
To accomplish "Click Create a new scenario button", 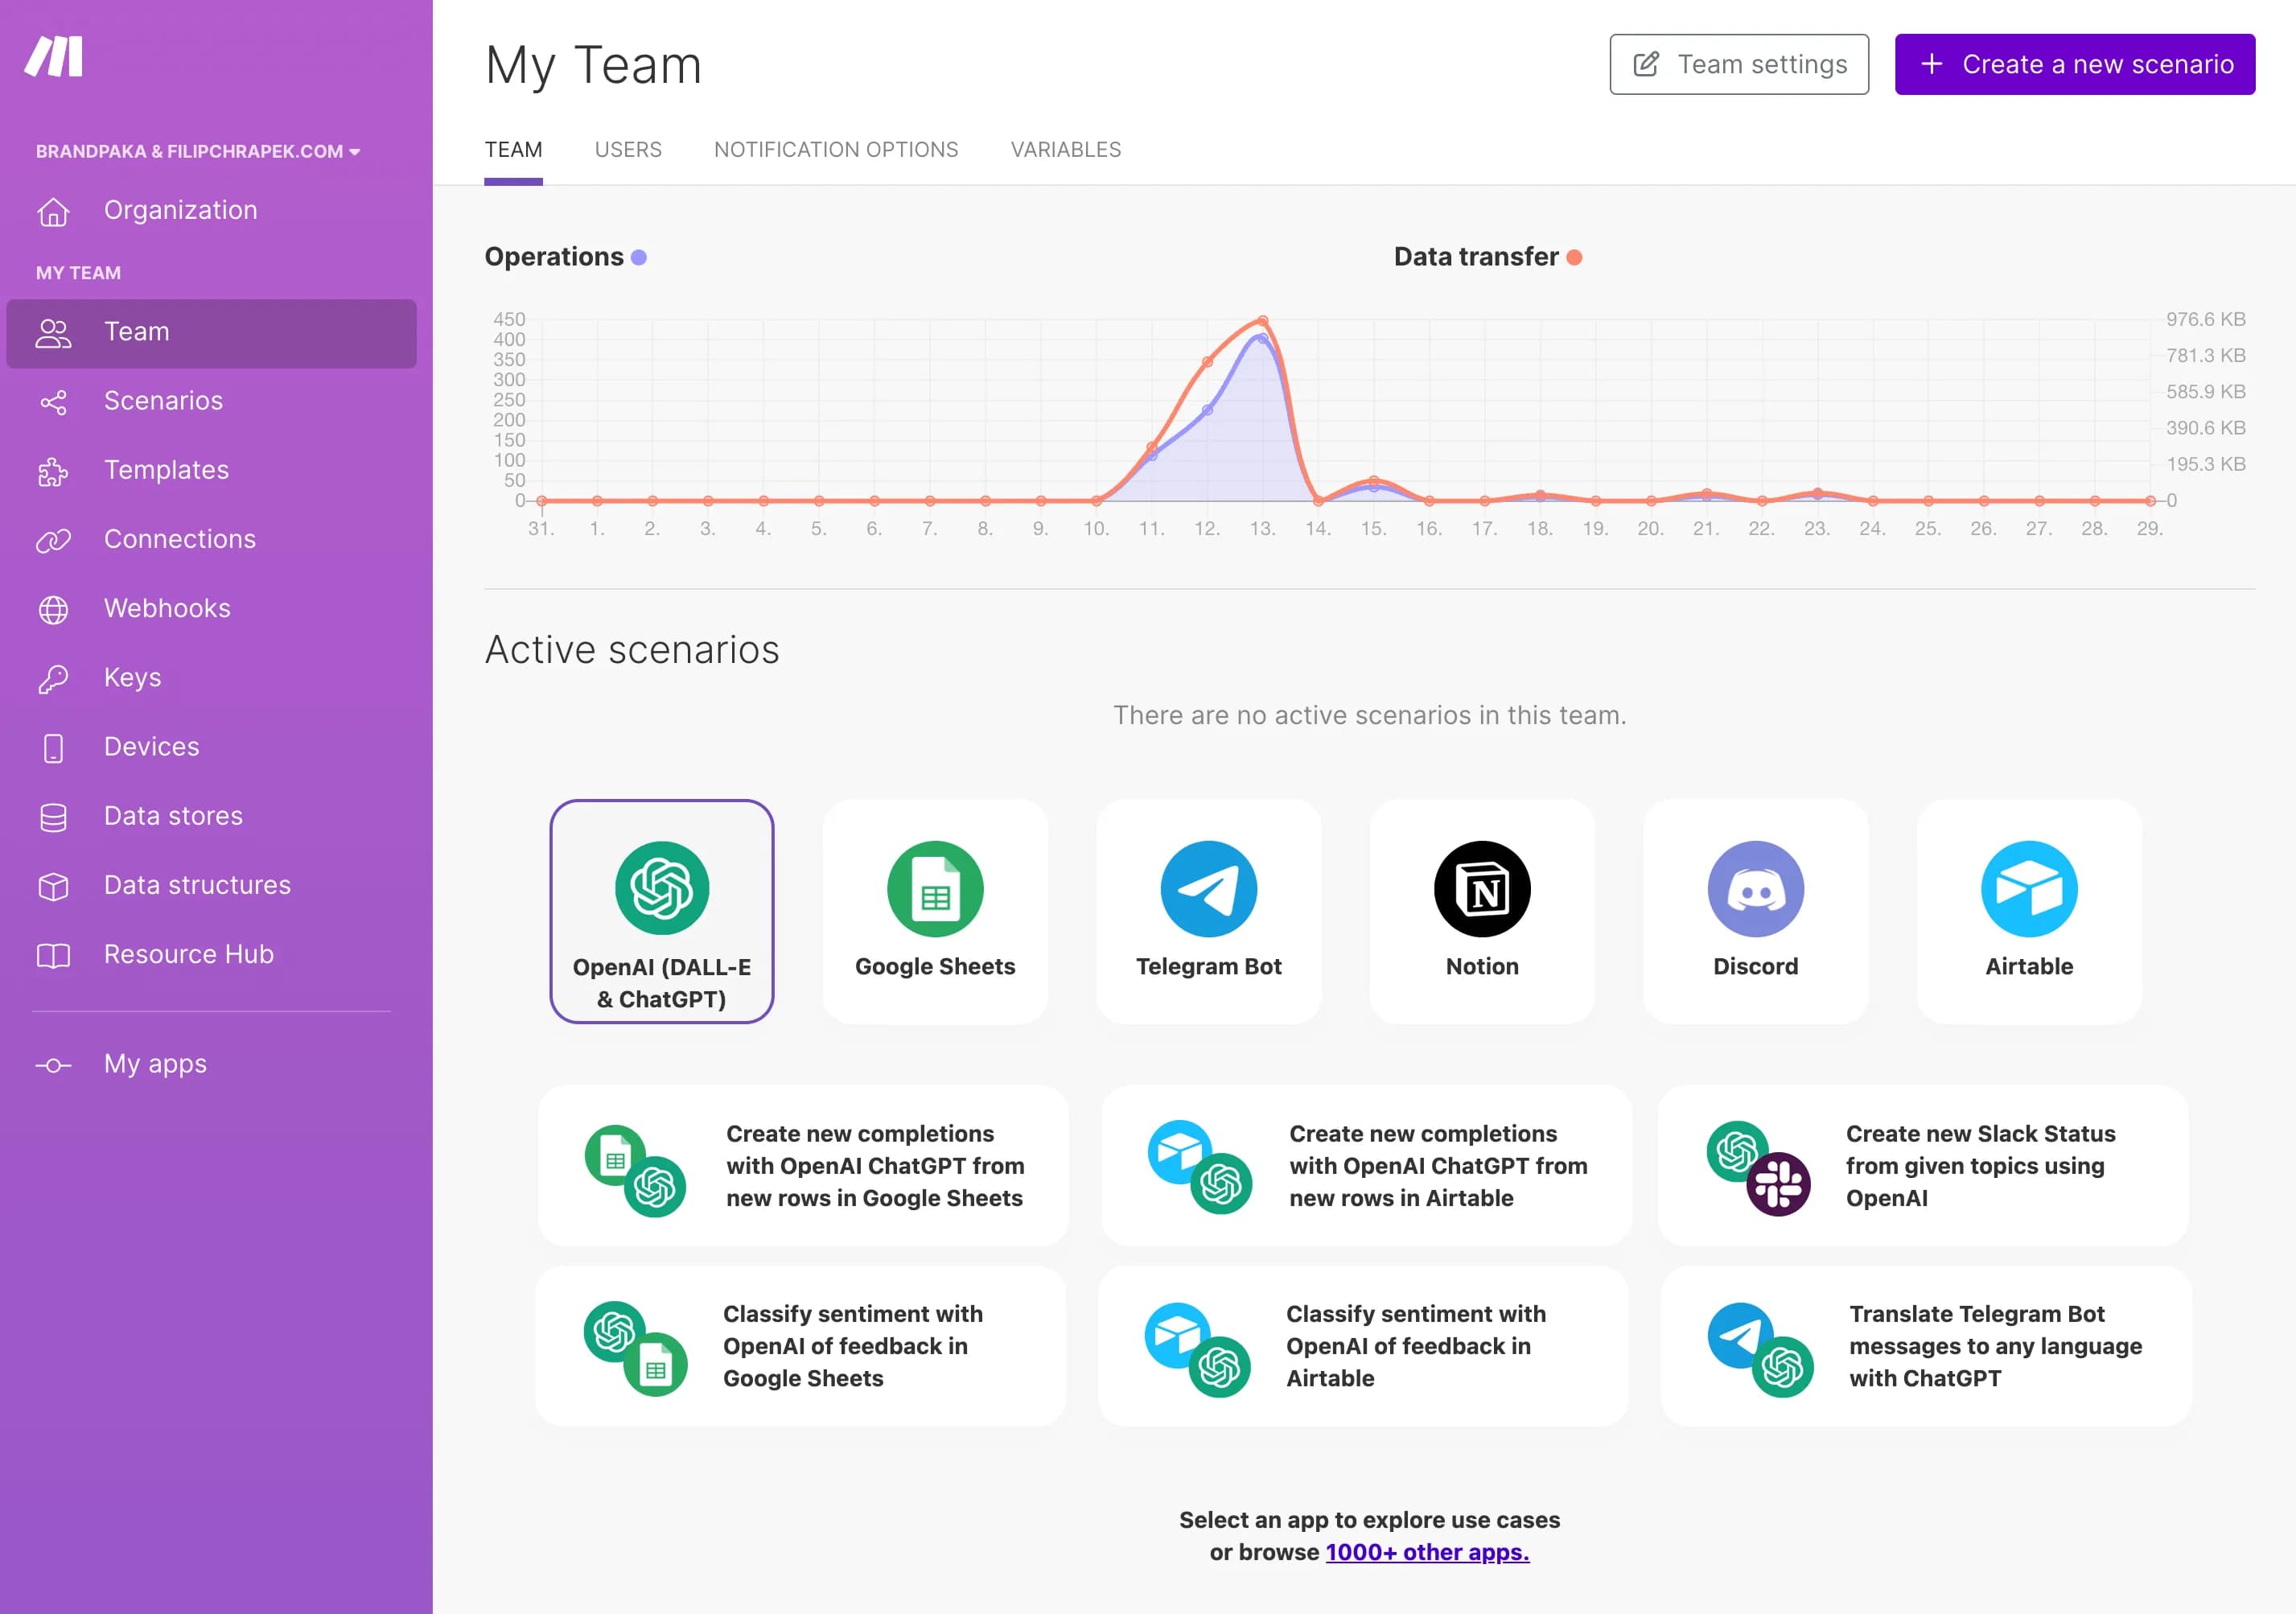I will [2074, 64].
